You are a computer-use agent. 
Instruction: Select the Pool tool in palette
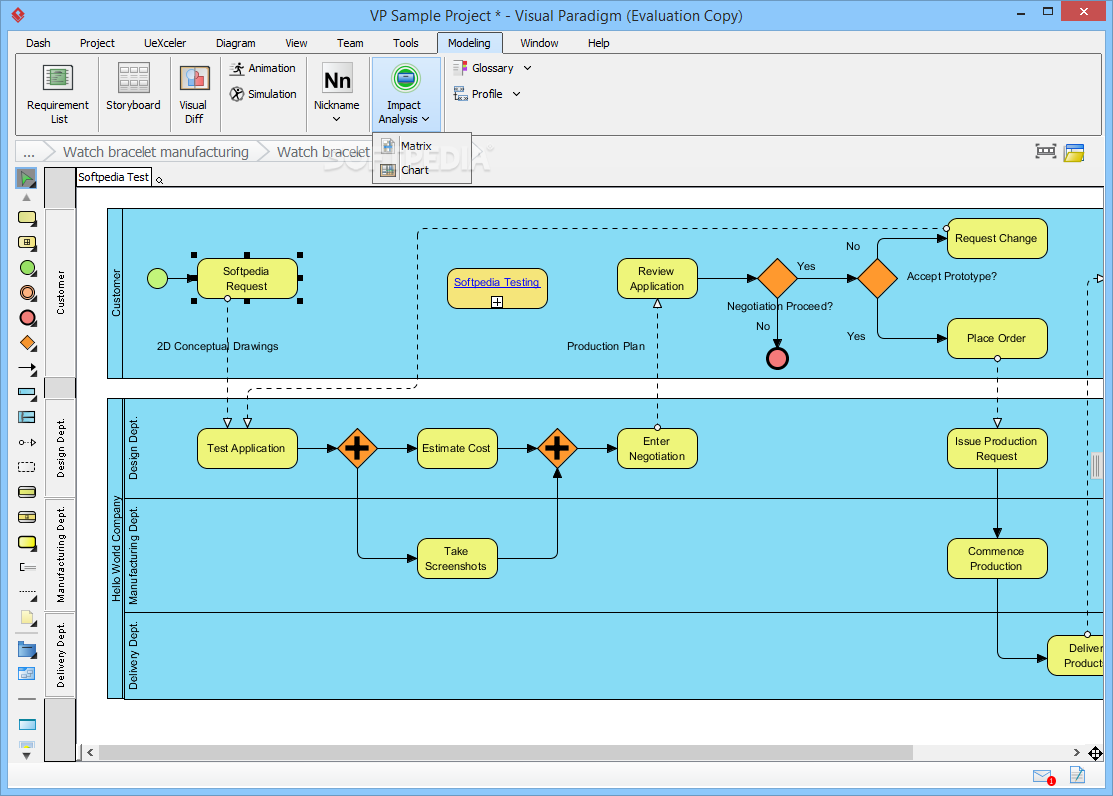[x=27, y=393]
